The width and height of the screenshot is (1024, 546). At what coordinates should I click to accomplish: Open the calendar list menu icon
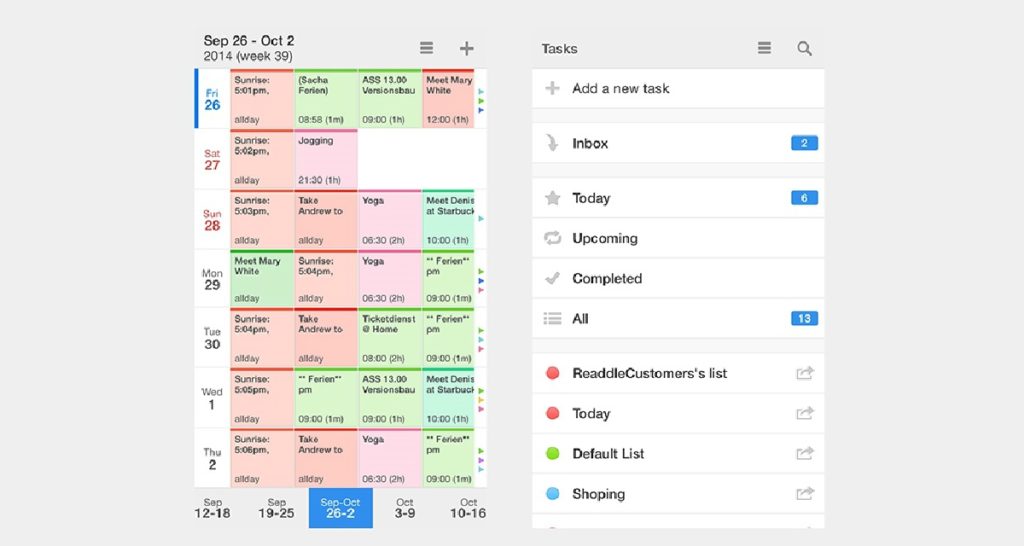click(427, 48)
